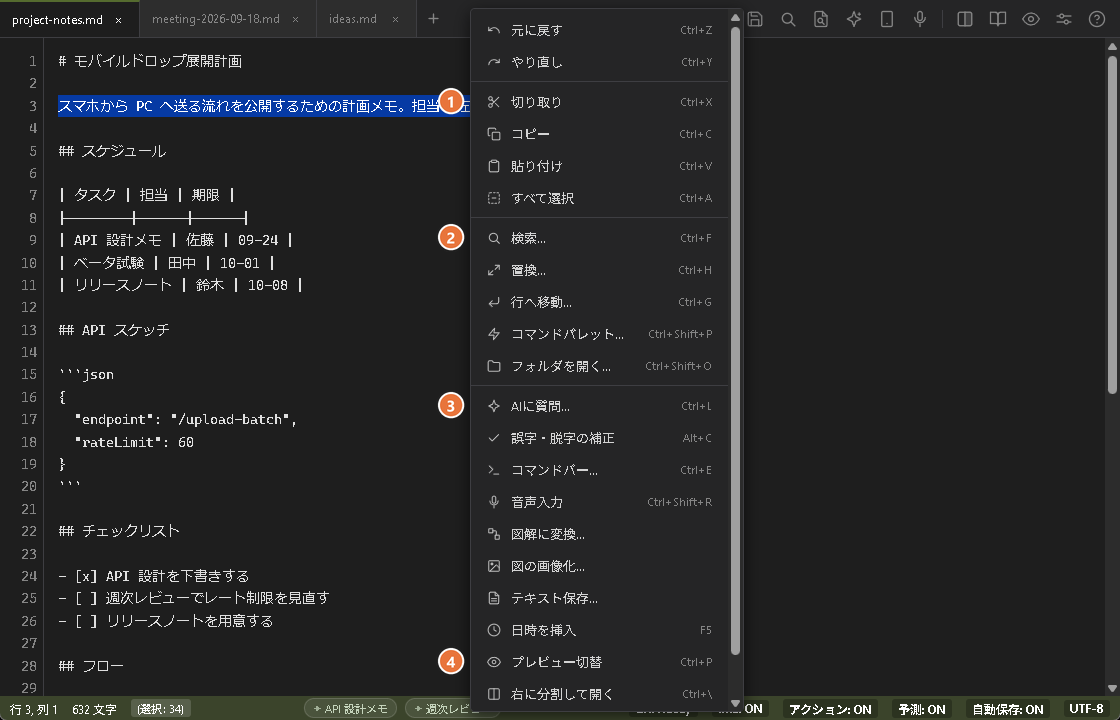Click table row リリースノート | 鈴木 | 10-08
This screenshot has height=720, width=1120.
pyautogui.click(x=181, y=285)
